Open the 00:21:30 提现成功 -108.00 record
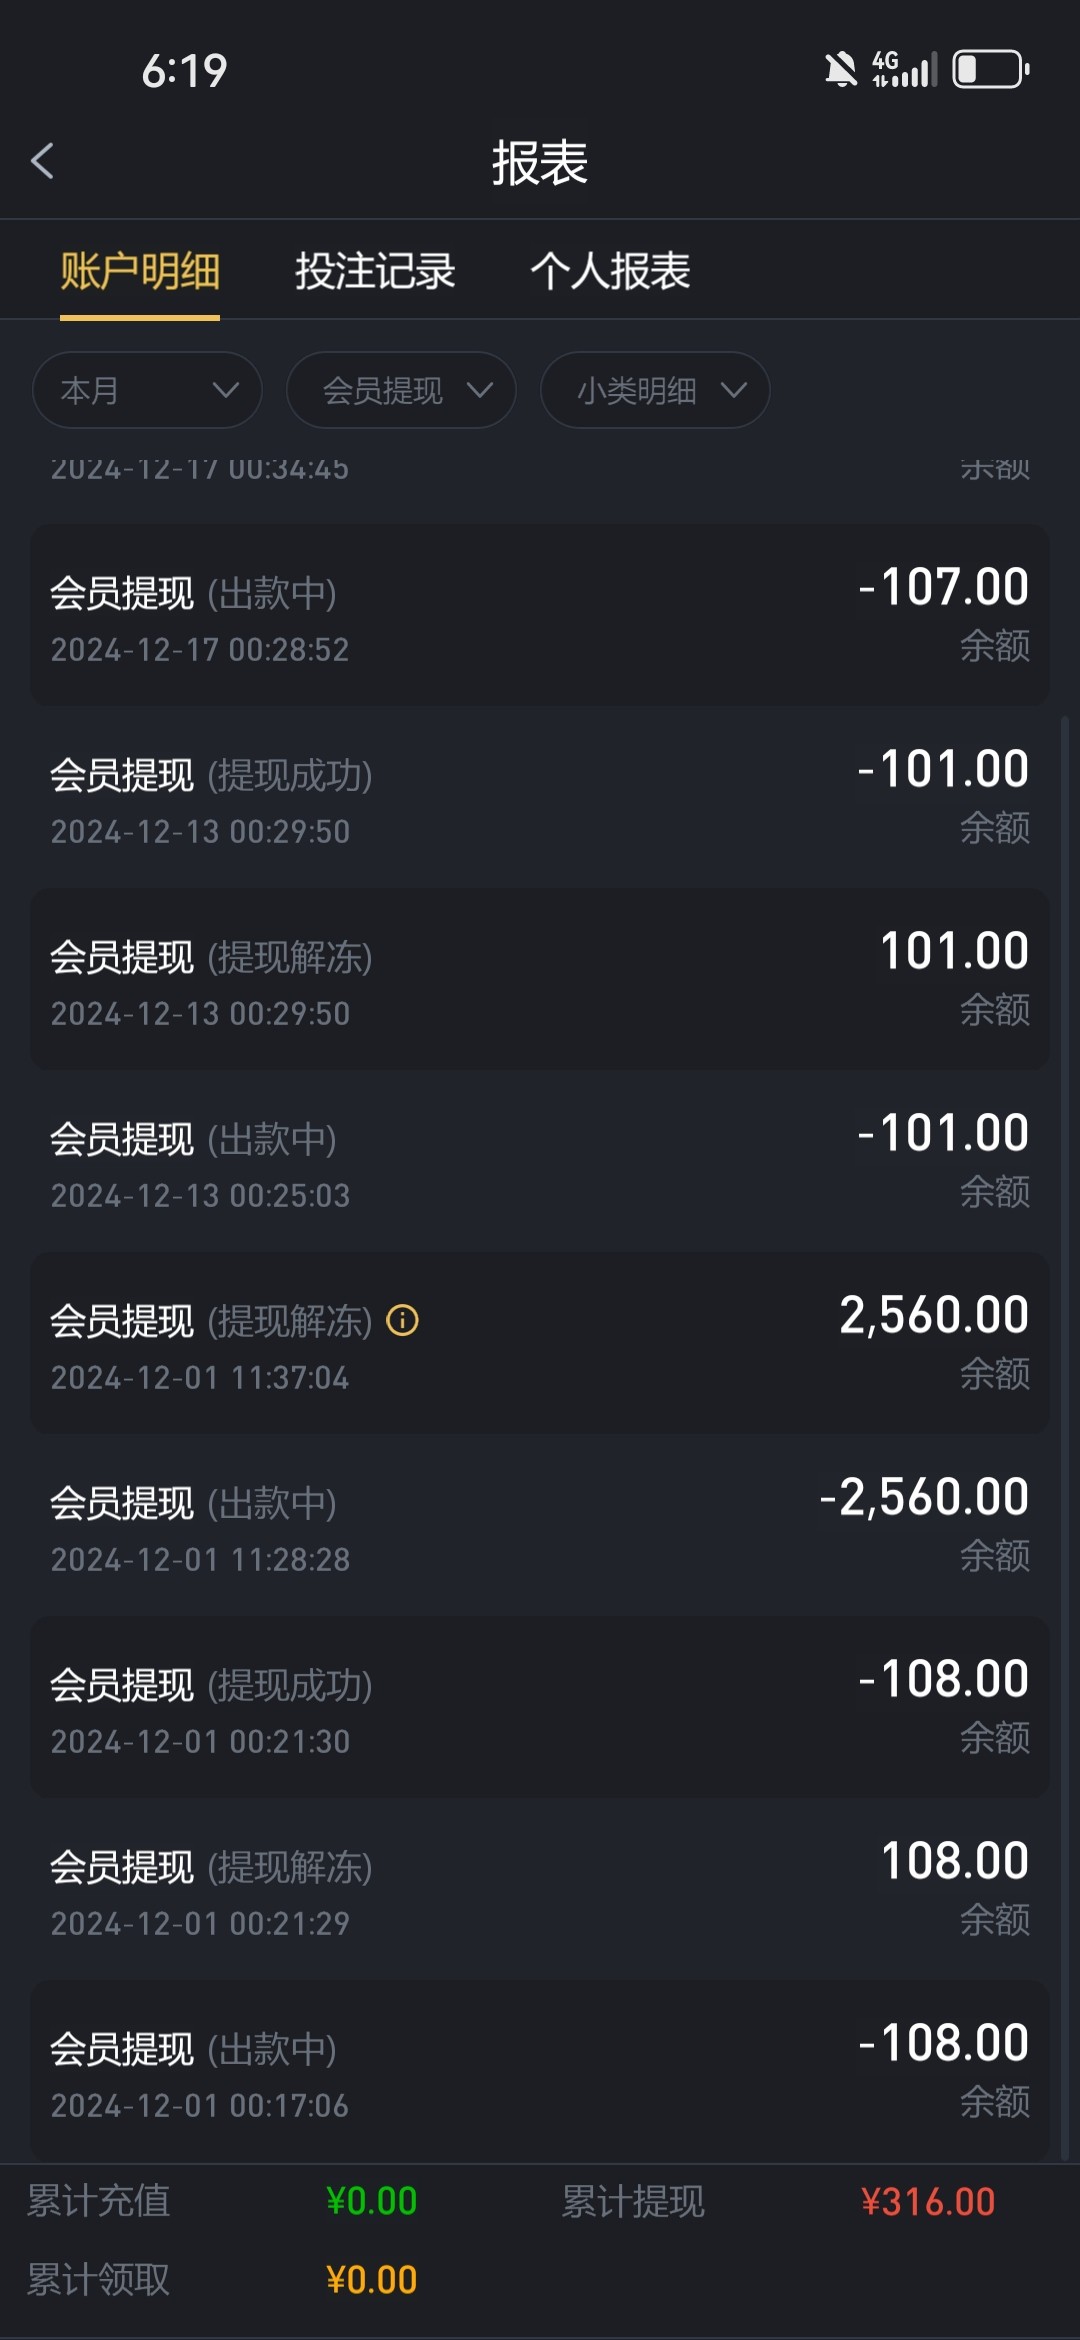 click(x=540, y=1707)
